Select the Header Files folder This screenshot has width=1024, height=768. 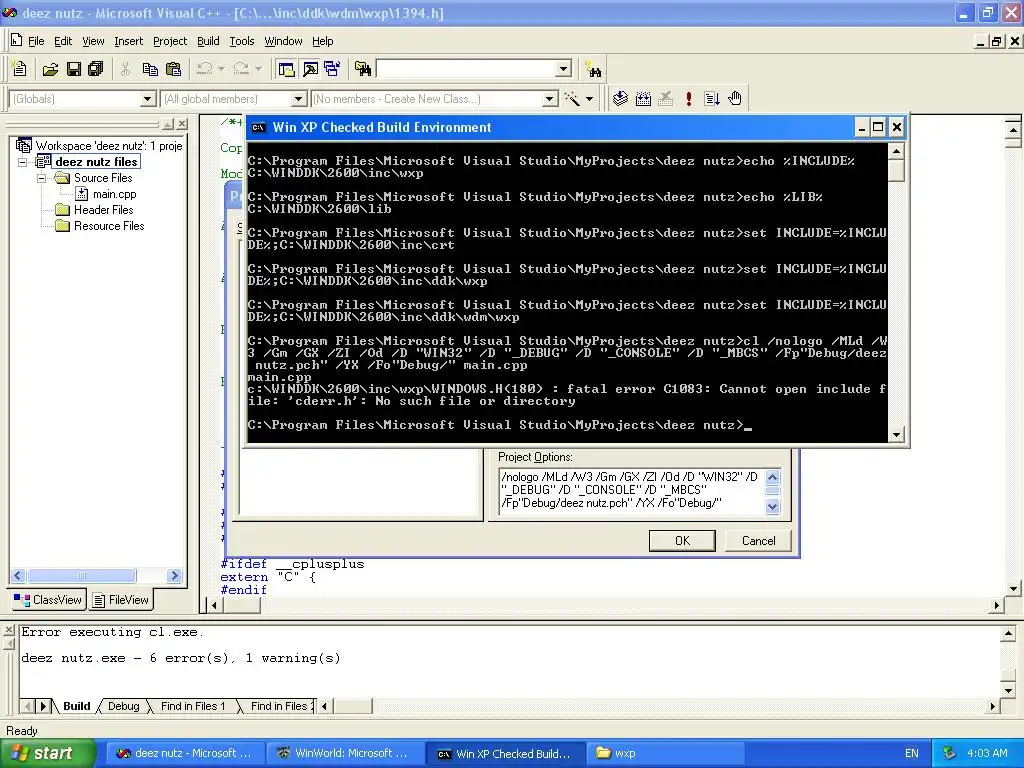(103, 210)
